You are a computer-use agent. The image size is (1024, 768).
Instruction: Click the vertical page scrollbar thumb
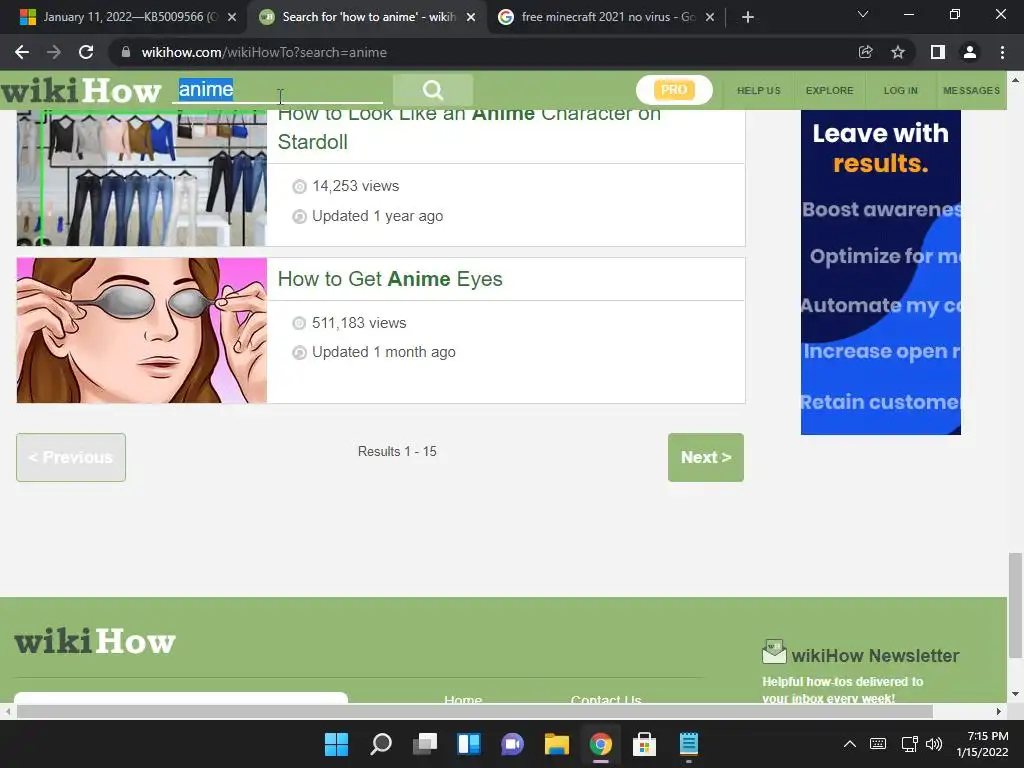tap(1014, 605)
